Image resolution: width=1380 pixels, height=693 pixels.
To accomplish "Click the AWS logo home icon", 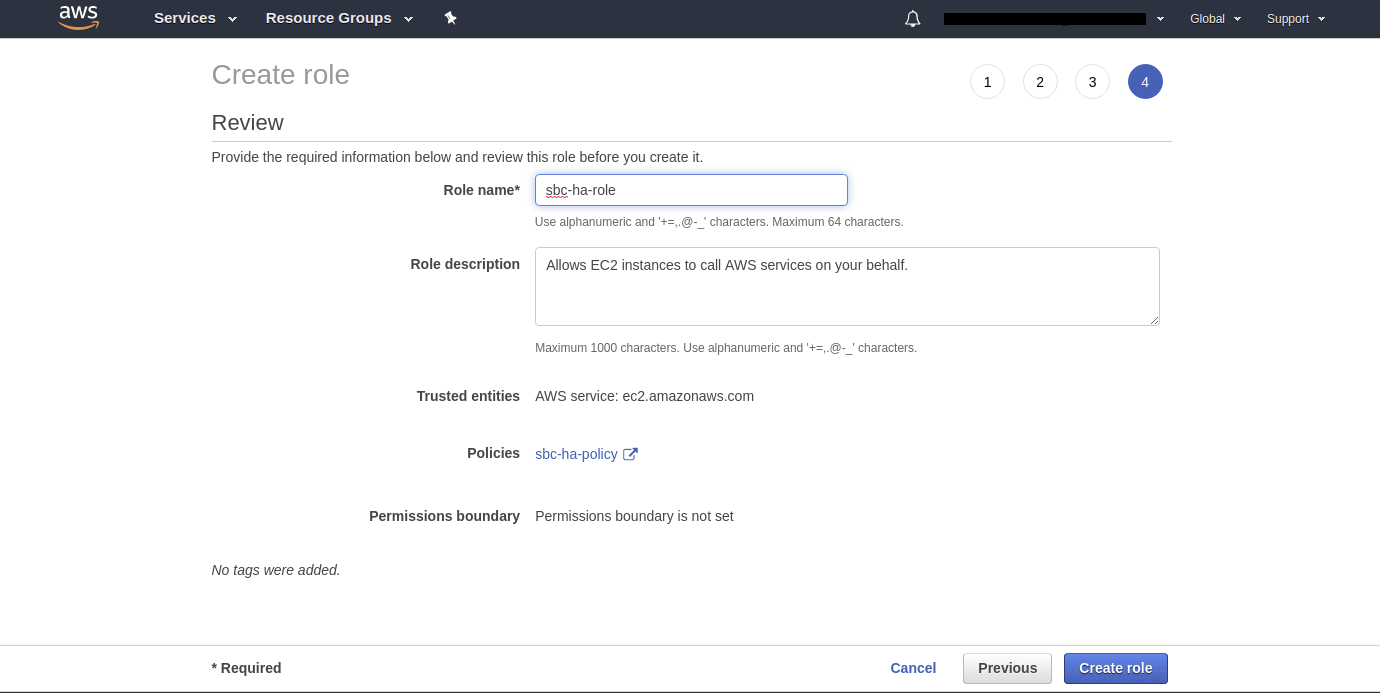I will 78,18.
